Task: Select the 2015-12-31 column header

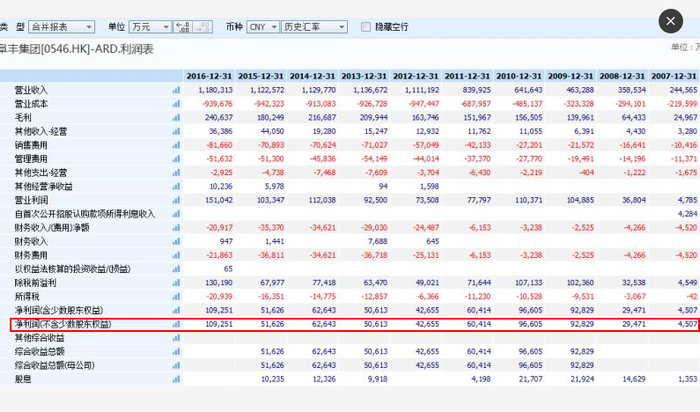Action: [261, 76]
